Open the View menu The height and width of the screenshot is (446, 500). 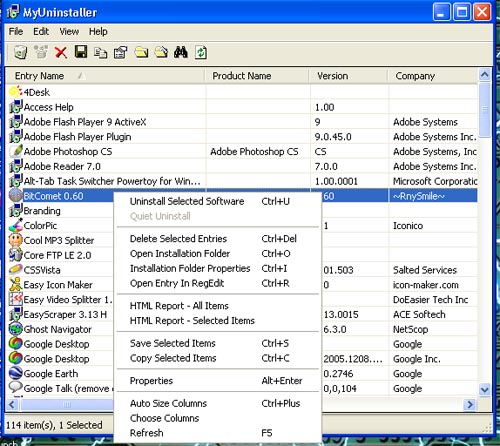[69, 32]
